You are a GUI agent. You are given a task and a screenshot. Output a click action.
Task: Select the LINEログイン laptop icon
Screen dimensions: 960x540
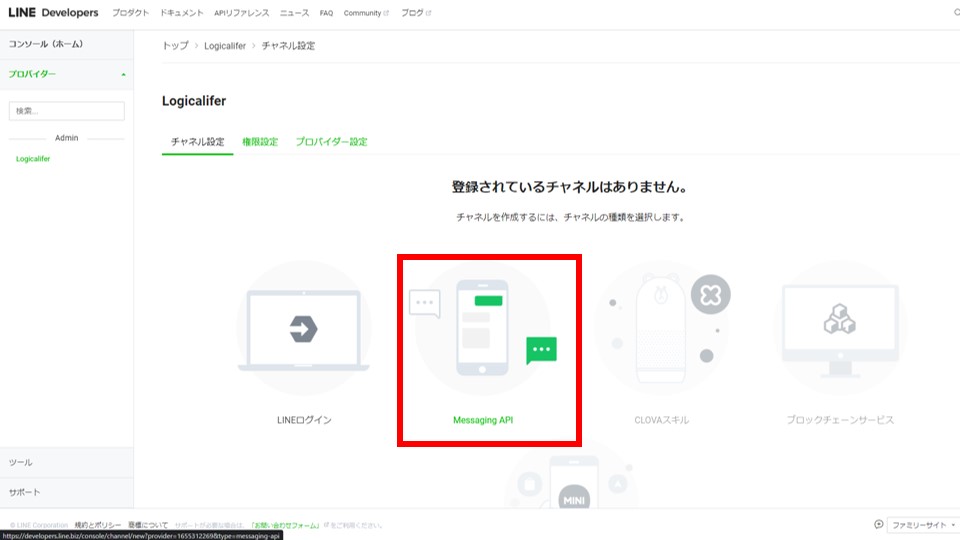pos(303,329)
